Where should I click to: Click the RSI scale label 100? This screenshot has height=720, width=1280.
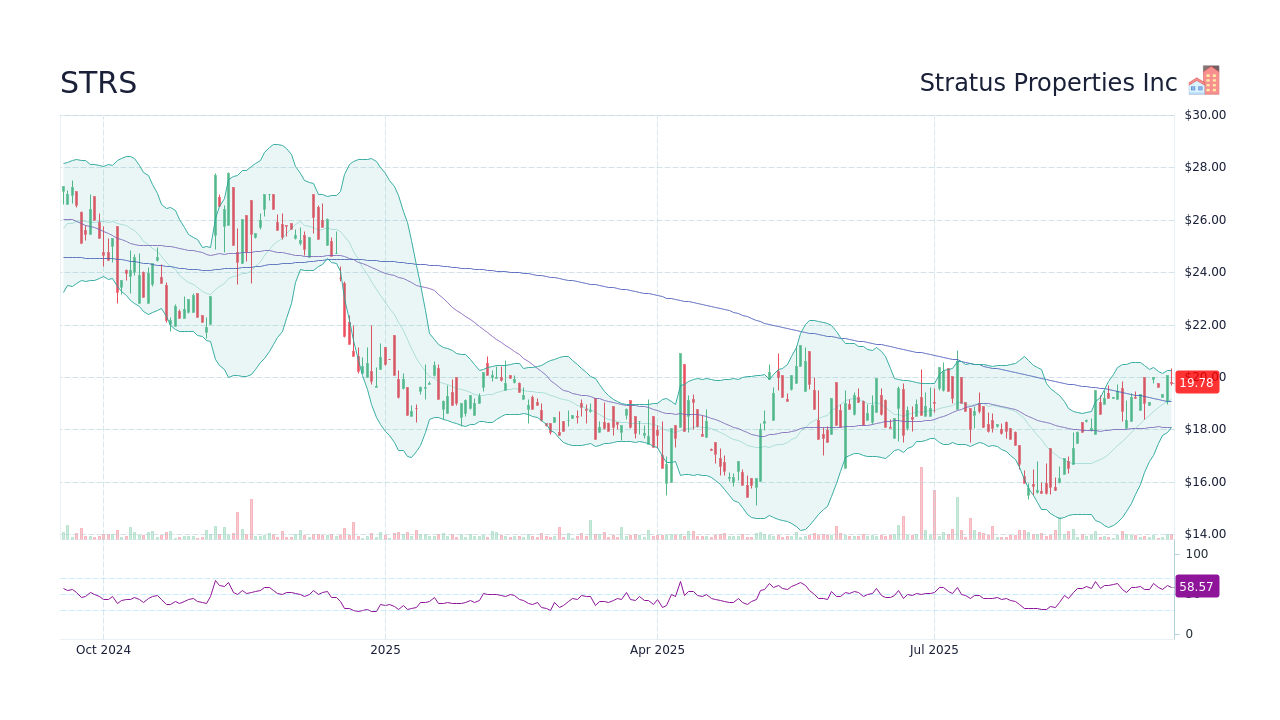[1197, 554]
